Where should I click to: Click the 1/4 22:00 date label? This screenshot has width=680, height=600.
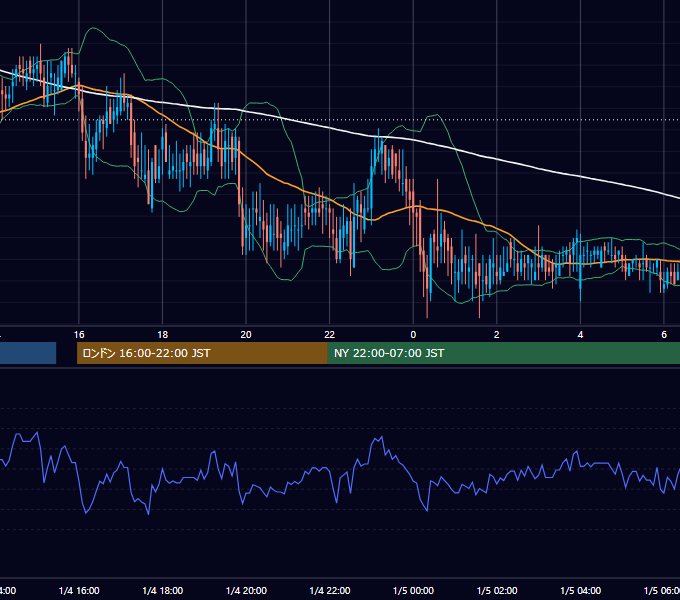[x=330, y=590]
